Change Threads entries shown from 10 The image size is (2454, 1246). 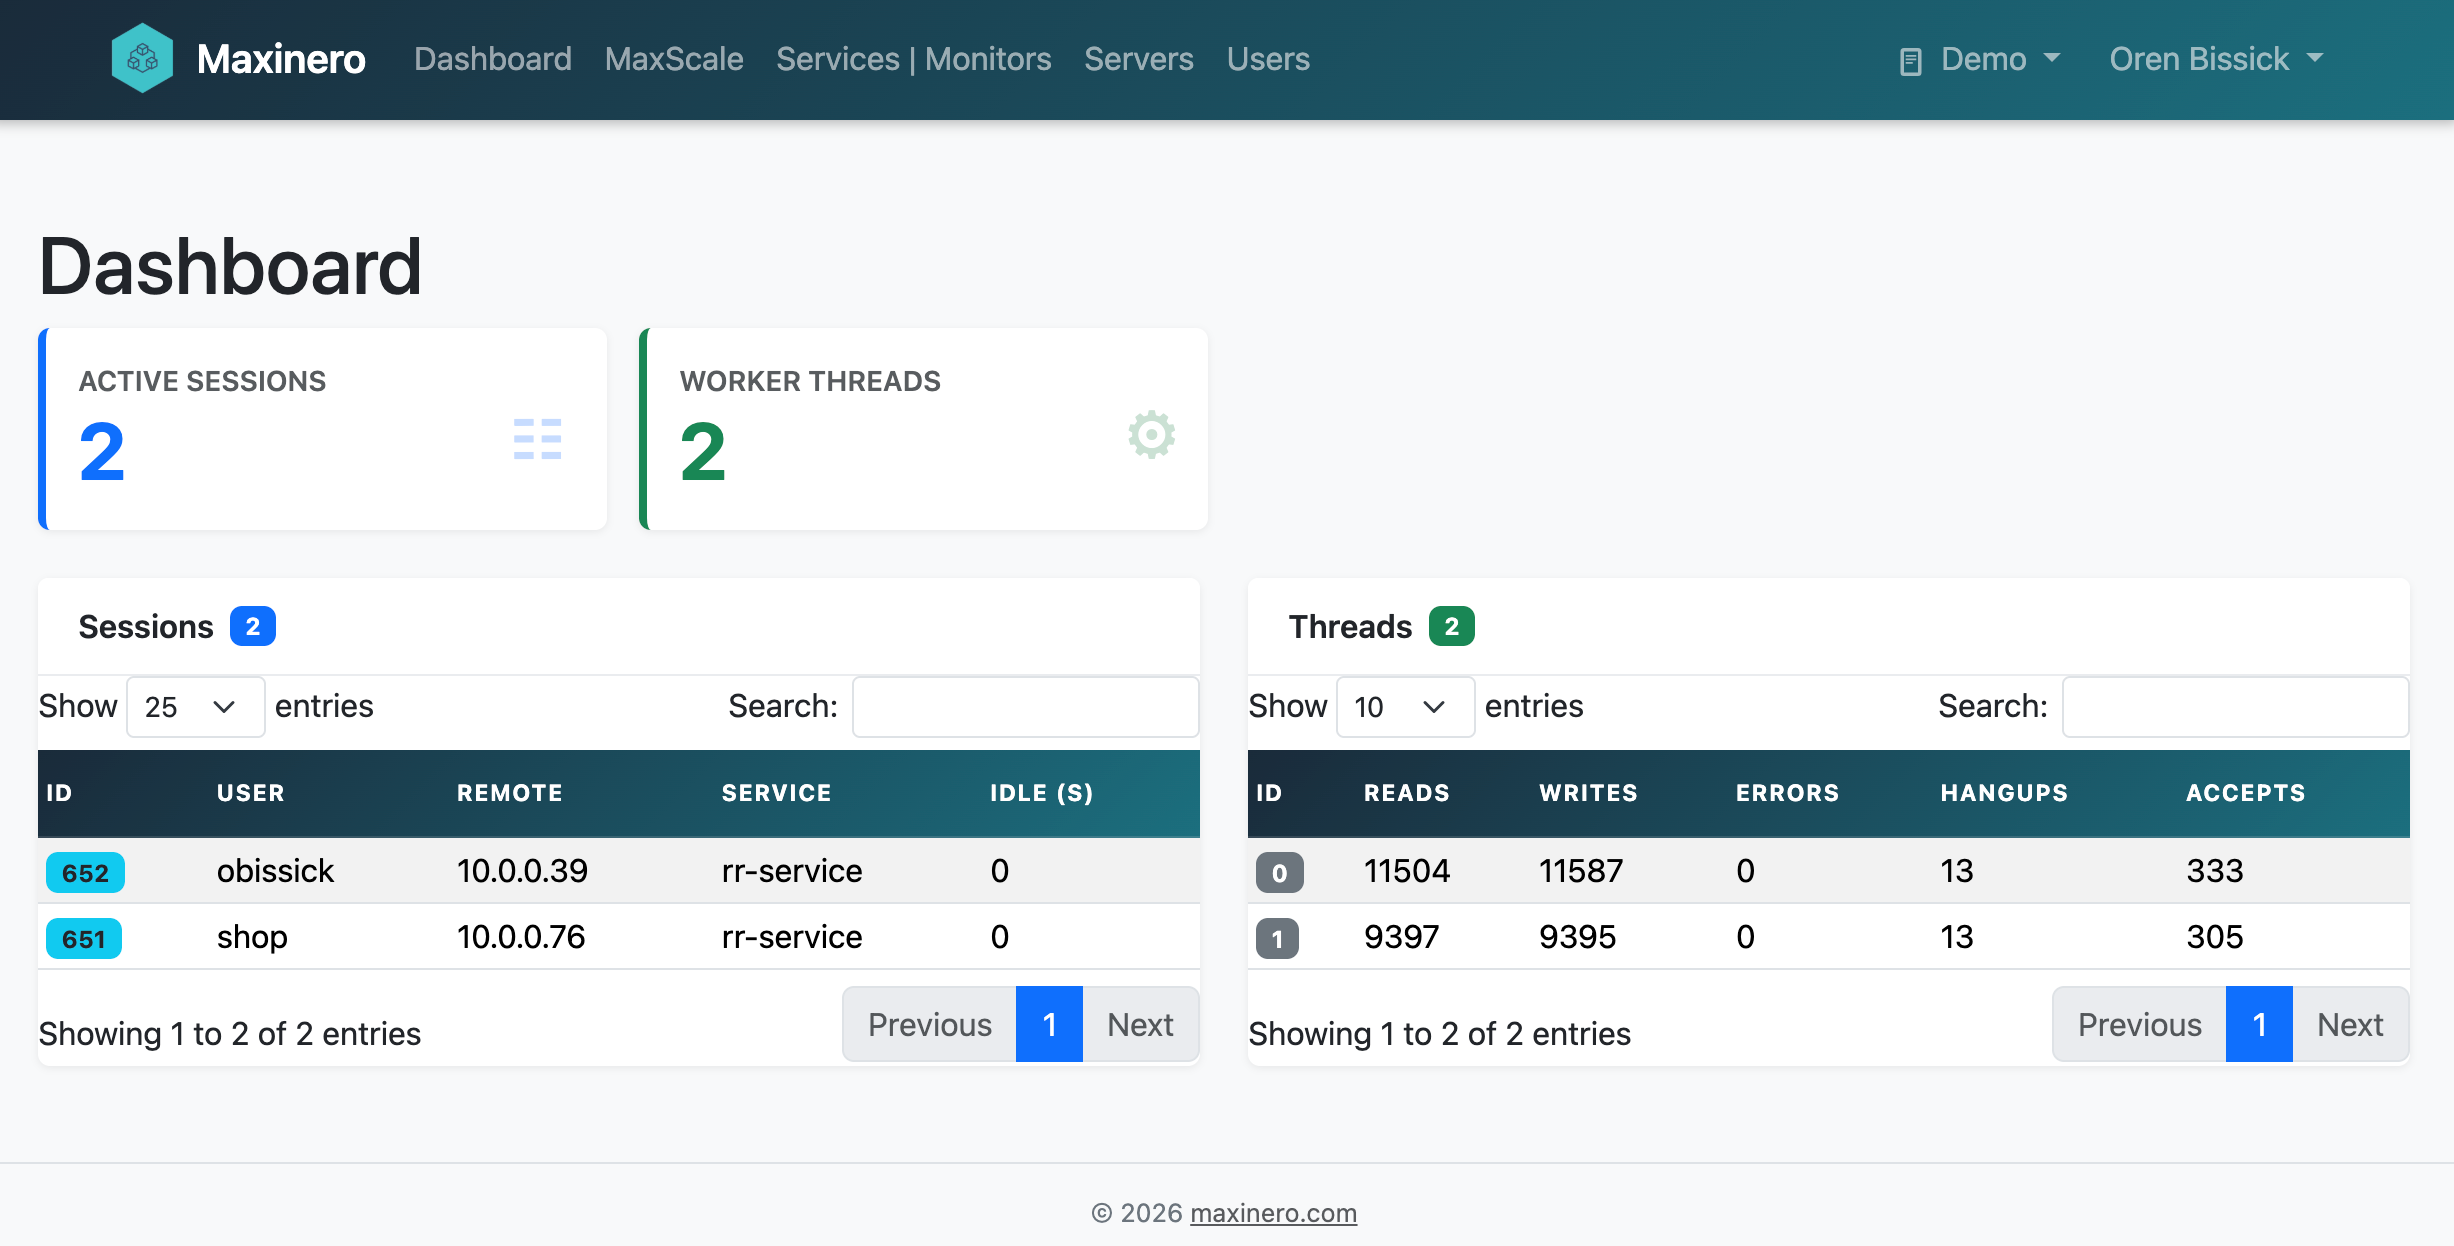1404,707
